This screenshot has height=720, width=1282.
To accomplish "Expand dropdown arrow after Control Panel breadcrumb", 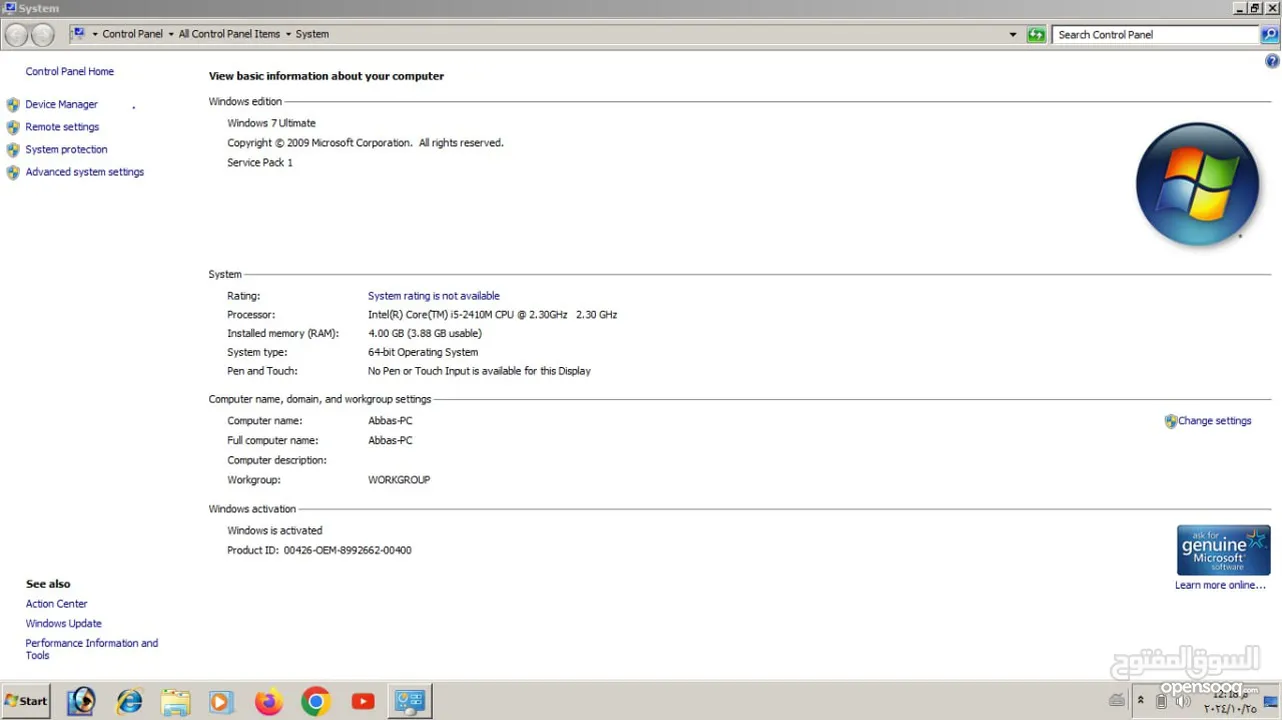I will pyautogui.click(x=171, y=35).
